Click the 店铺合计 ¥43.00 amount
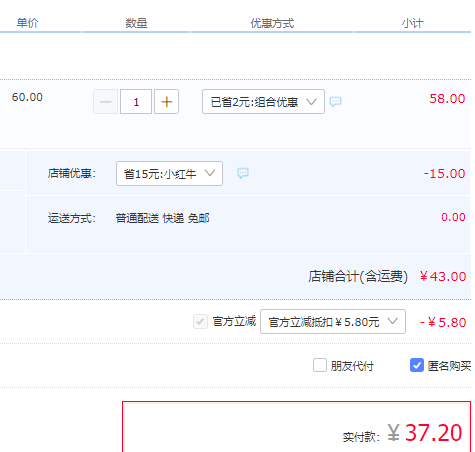The height and width of the screenshot is (452, 475). (x=443, y=276)
